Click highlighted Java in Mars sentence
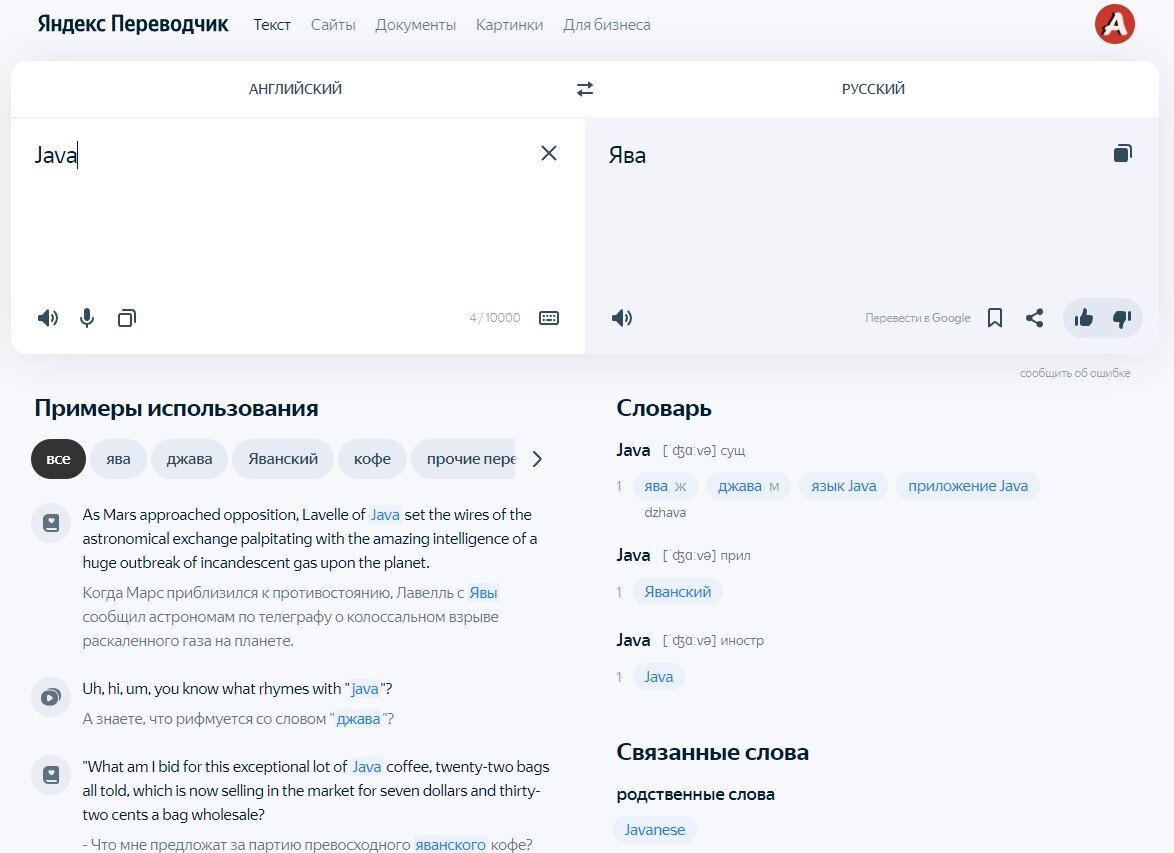Image resolution: width=1174 pixels, height=853 pixels. (x=385, y=514)
